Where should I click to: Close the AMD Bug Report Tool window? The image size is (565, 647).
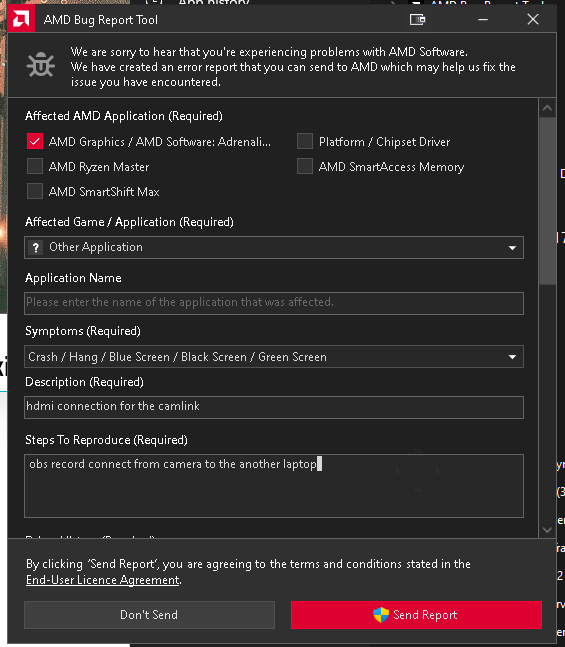coord(533,19)
